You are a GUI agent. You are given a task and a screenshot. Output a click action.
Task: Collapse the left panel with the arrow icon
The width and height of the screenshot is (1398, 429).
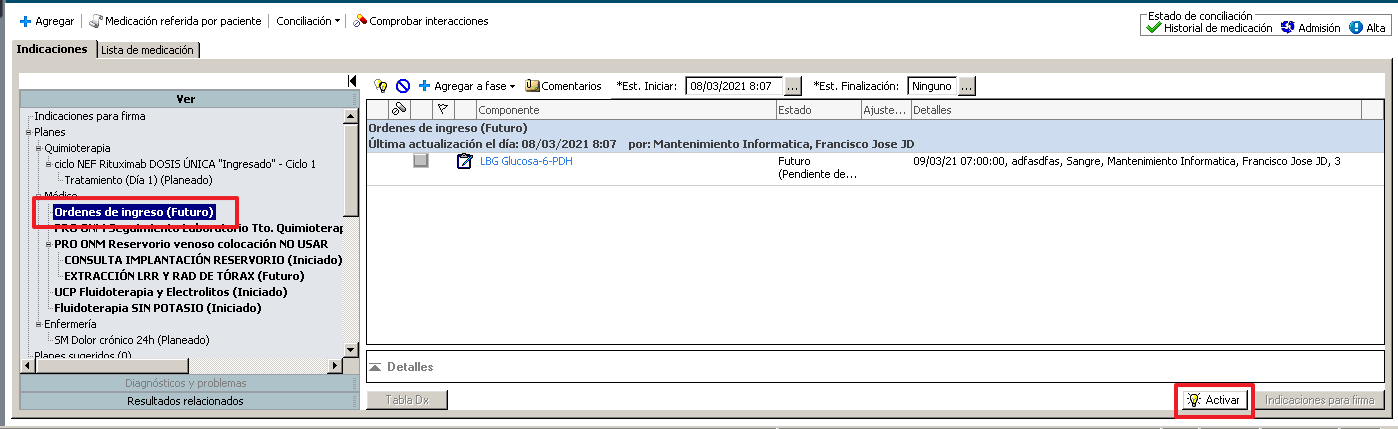pyautogui.click(x=352, y=81)
